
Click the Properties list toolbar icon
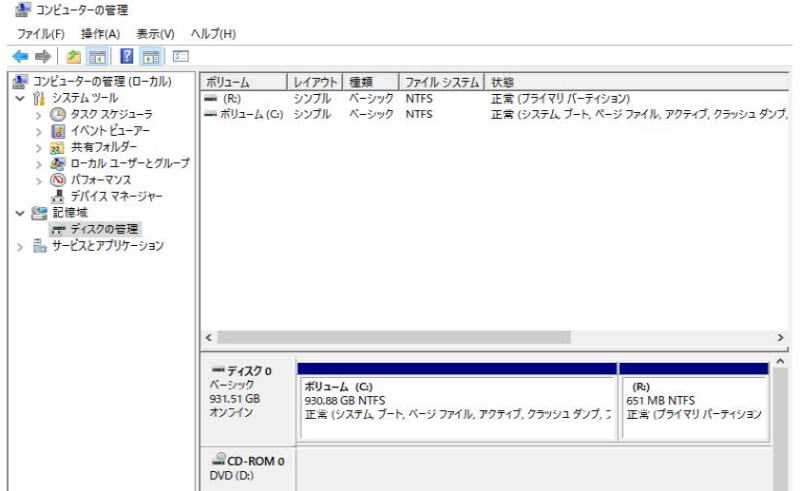181,57
